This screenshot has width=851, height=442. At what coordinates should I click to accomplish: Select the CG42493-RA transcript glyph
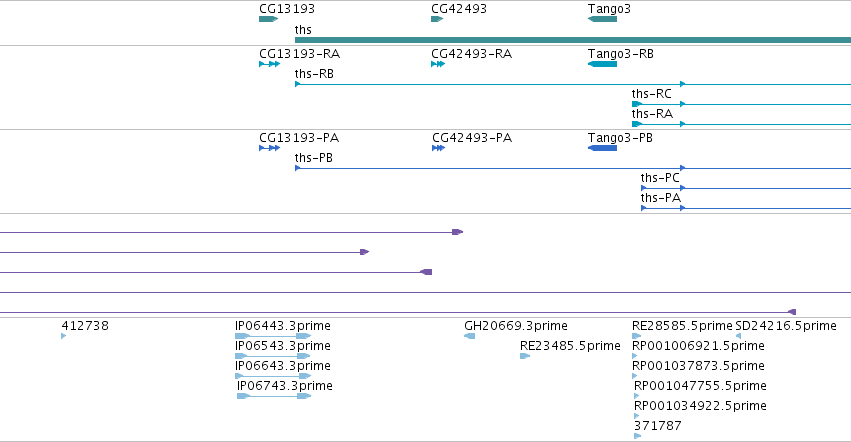[438, 64]
